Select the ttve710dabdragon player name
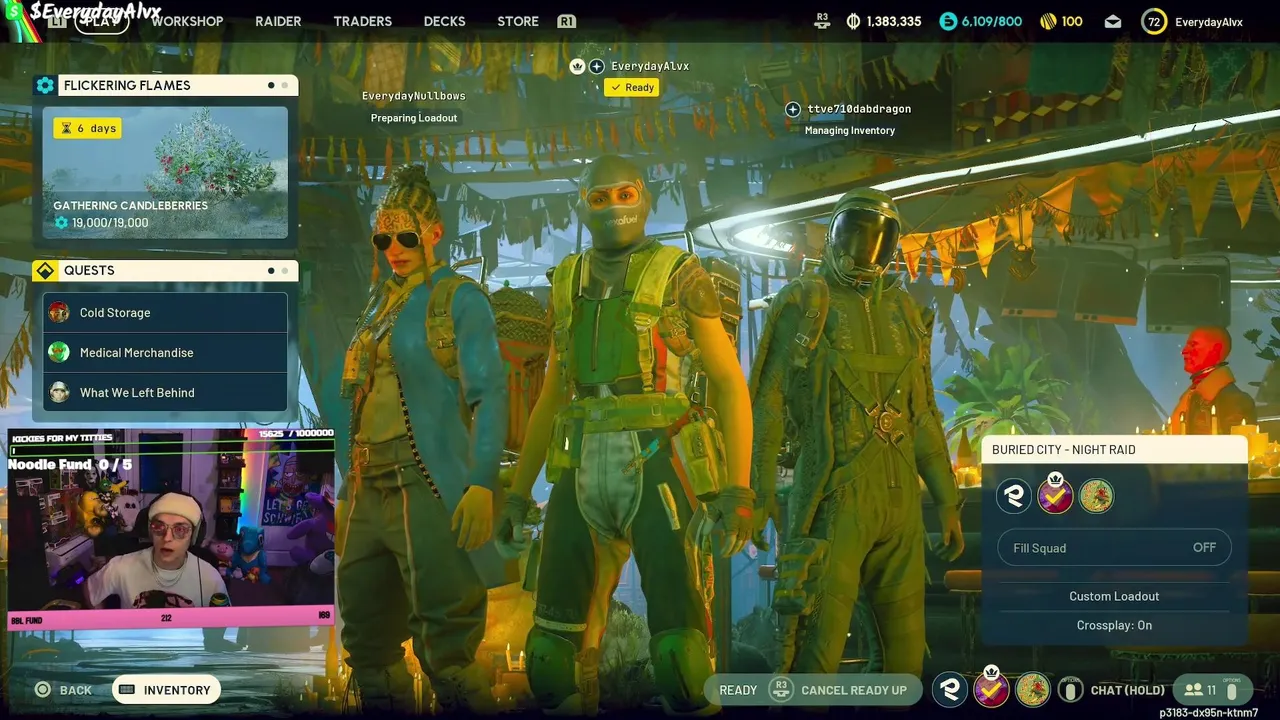 pos(859,109)
